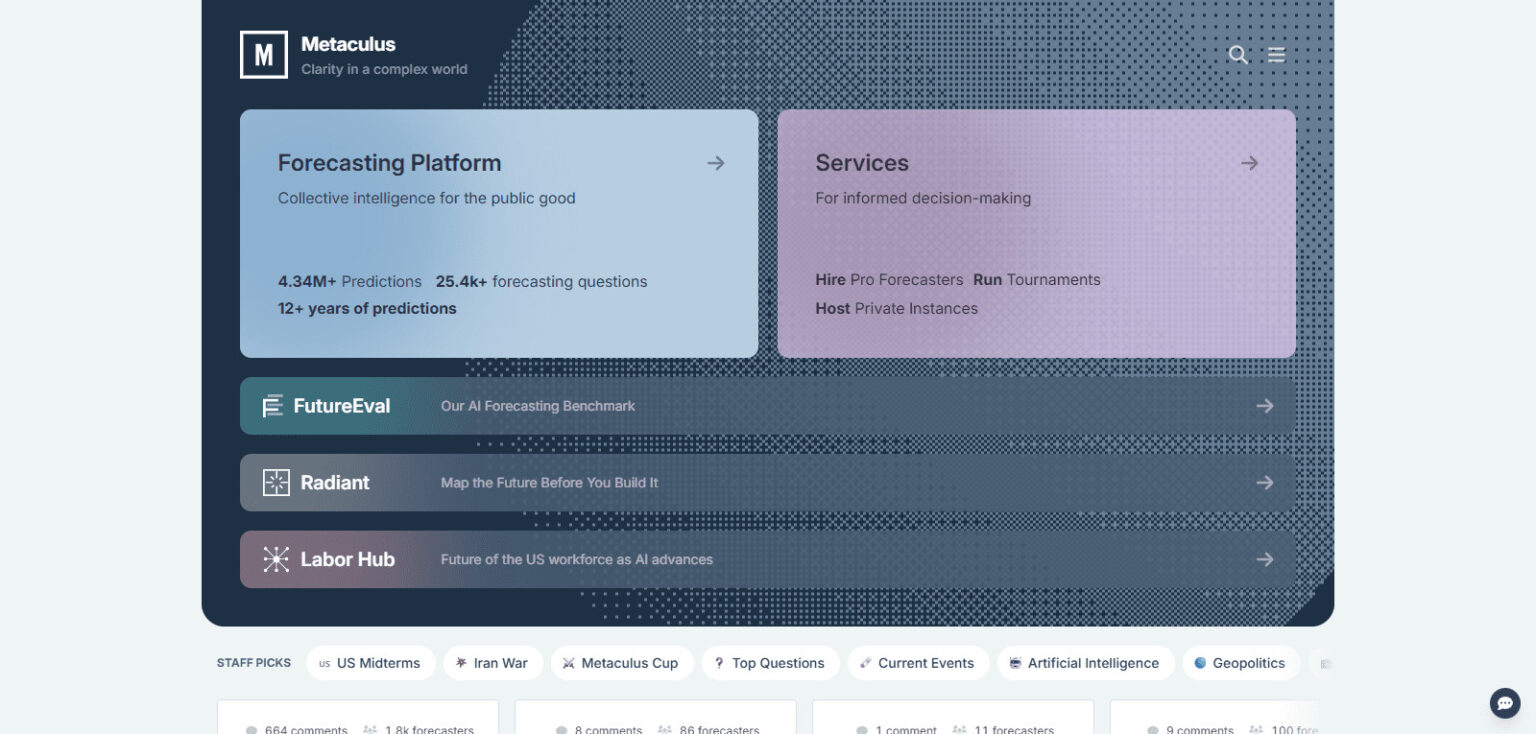Select the US Midterms staff pick
1536x734 pixels.
point(370,663)
